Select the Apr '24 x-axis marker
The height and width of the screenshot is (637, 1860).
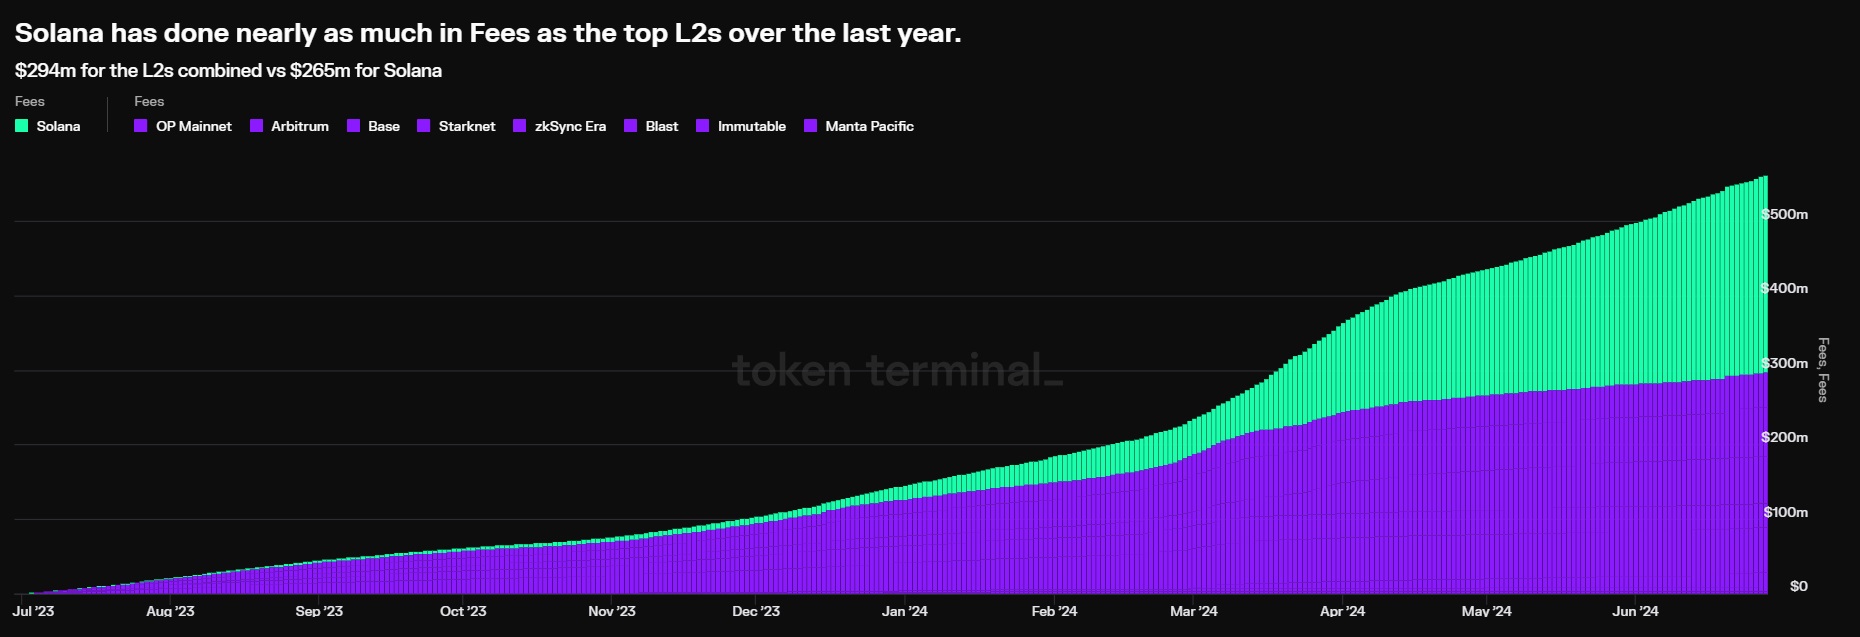1342,611
